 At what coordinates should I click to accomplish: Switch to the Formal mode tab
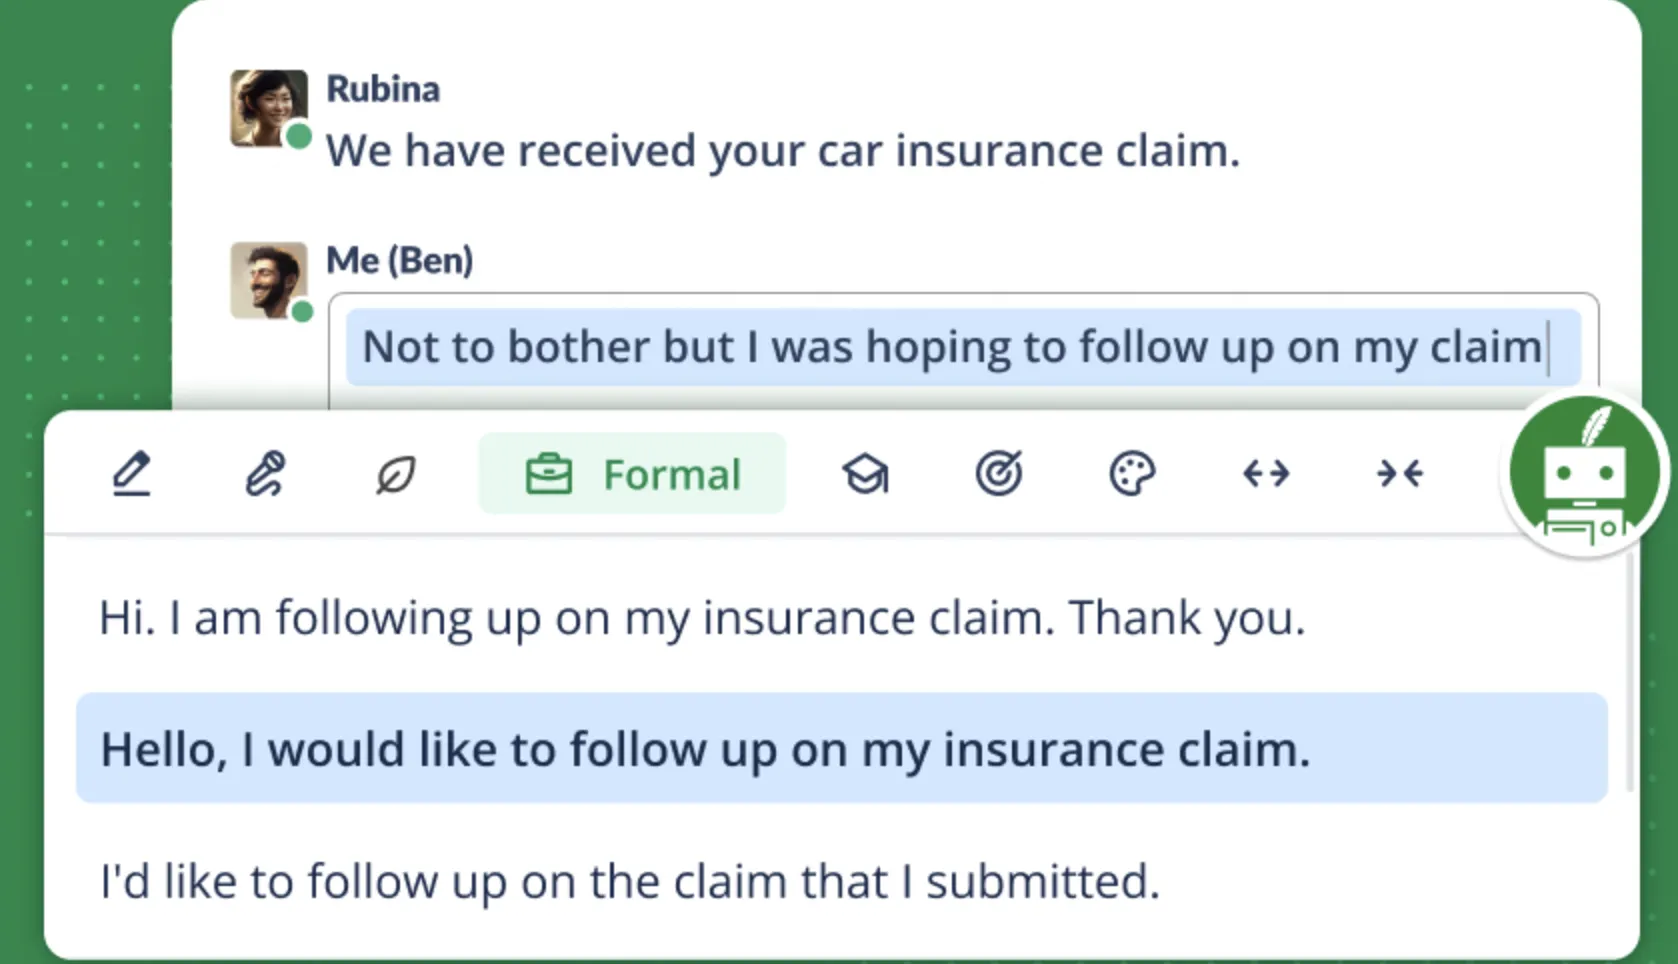[x=632, y=474]
